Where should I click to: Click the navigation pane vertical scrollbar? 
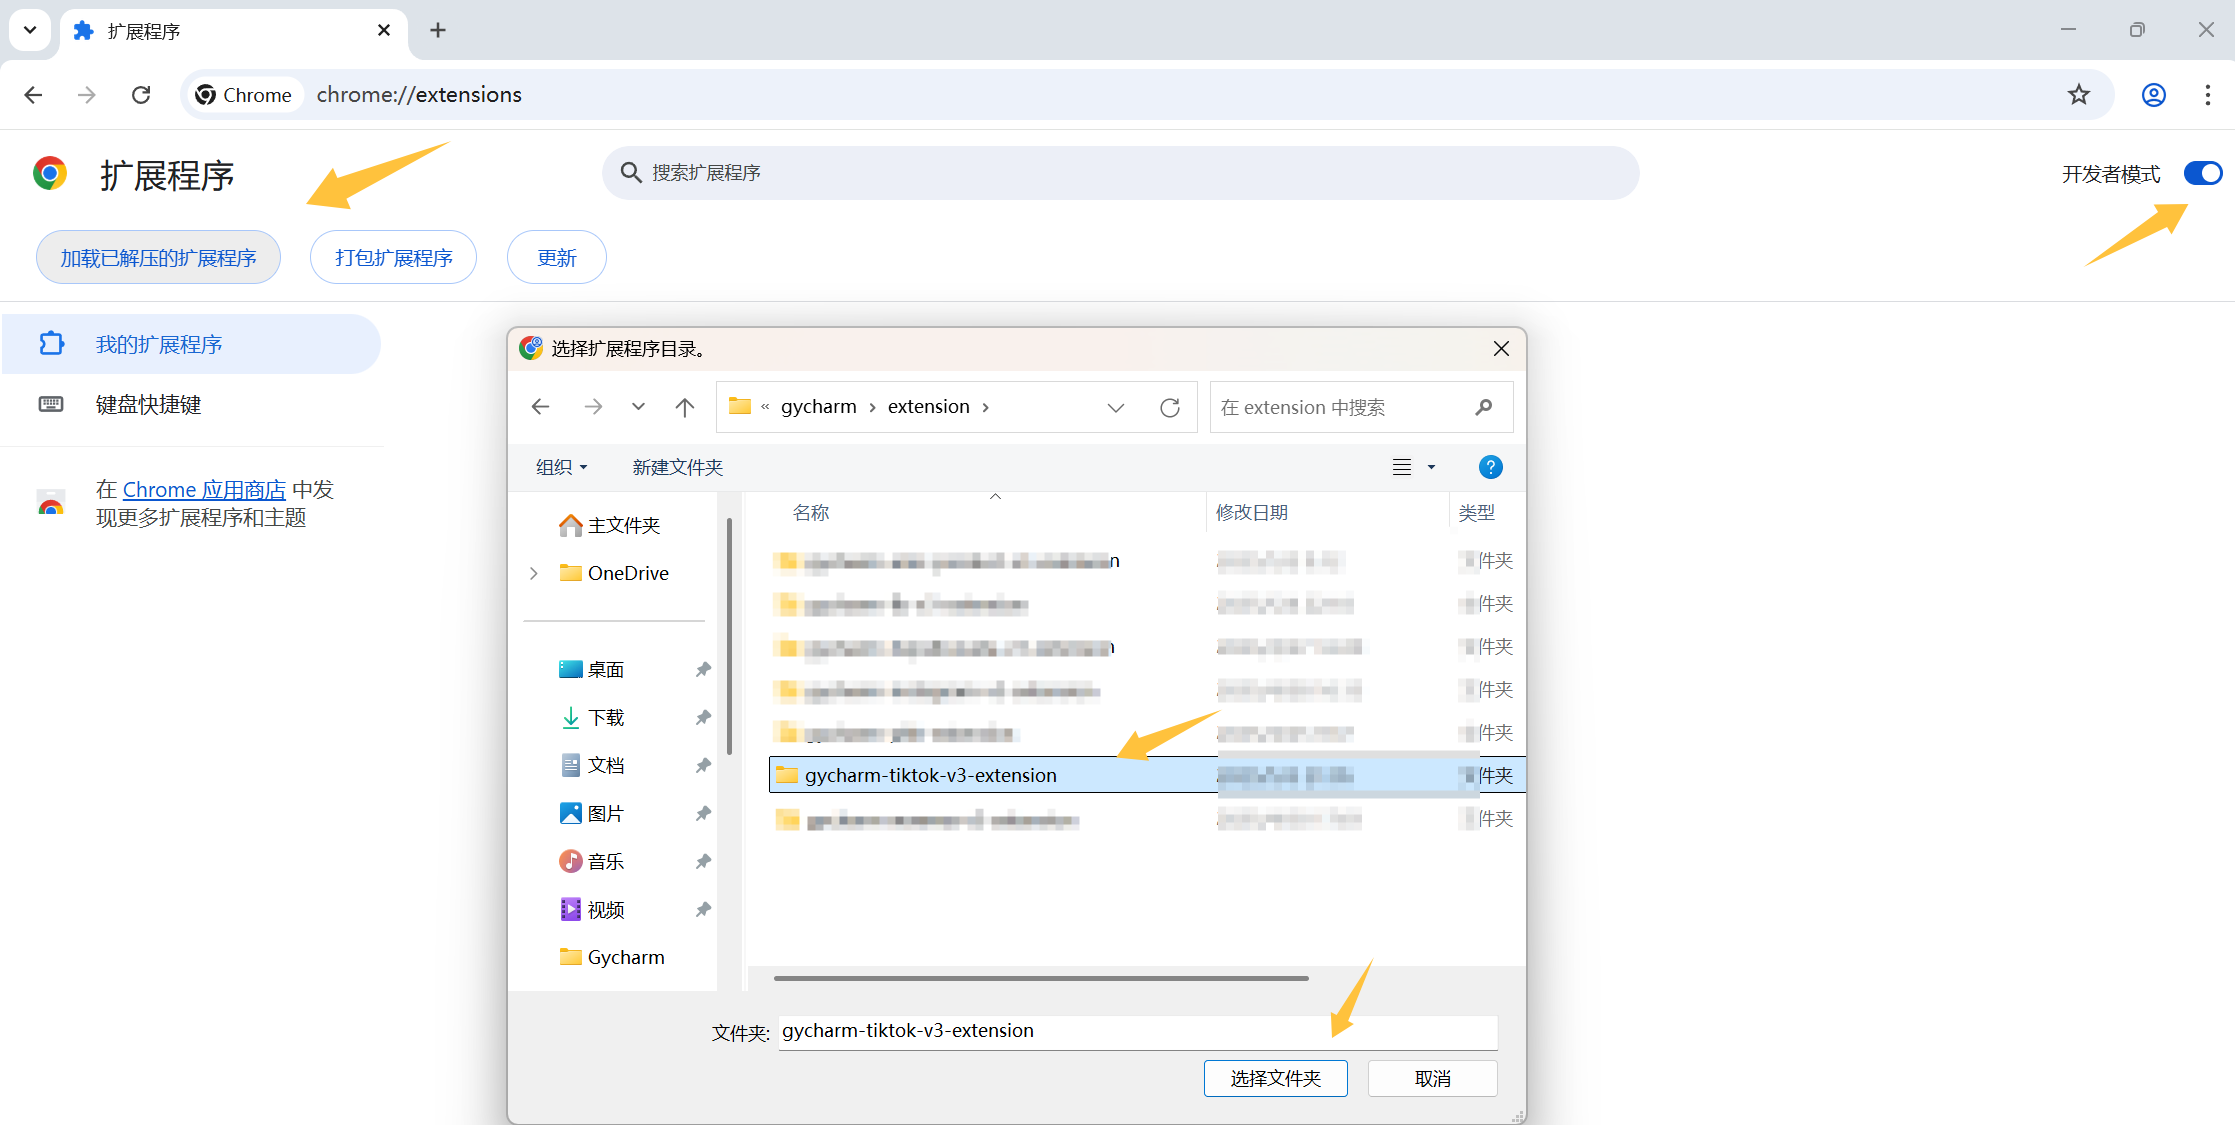click(x=730, y=636)
